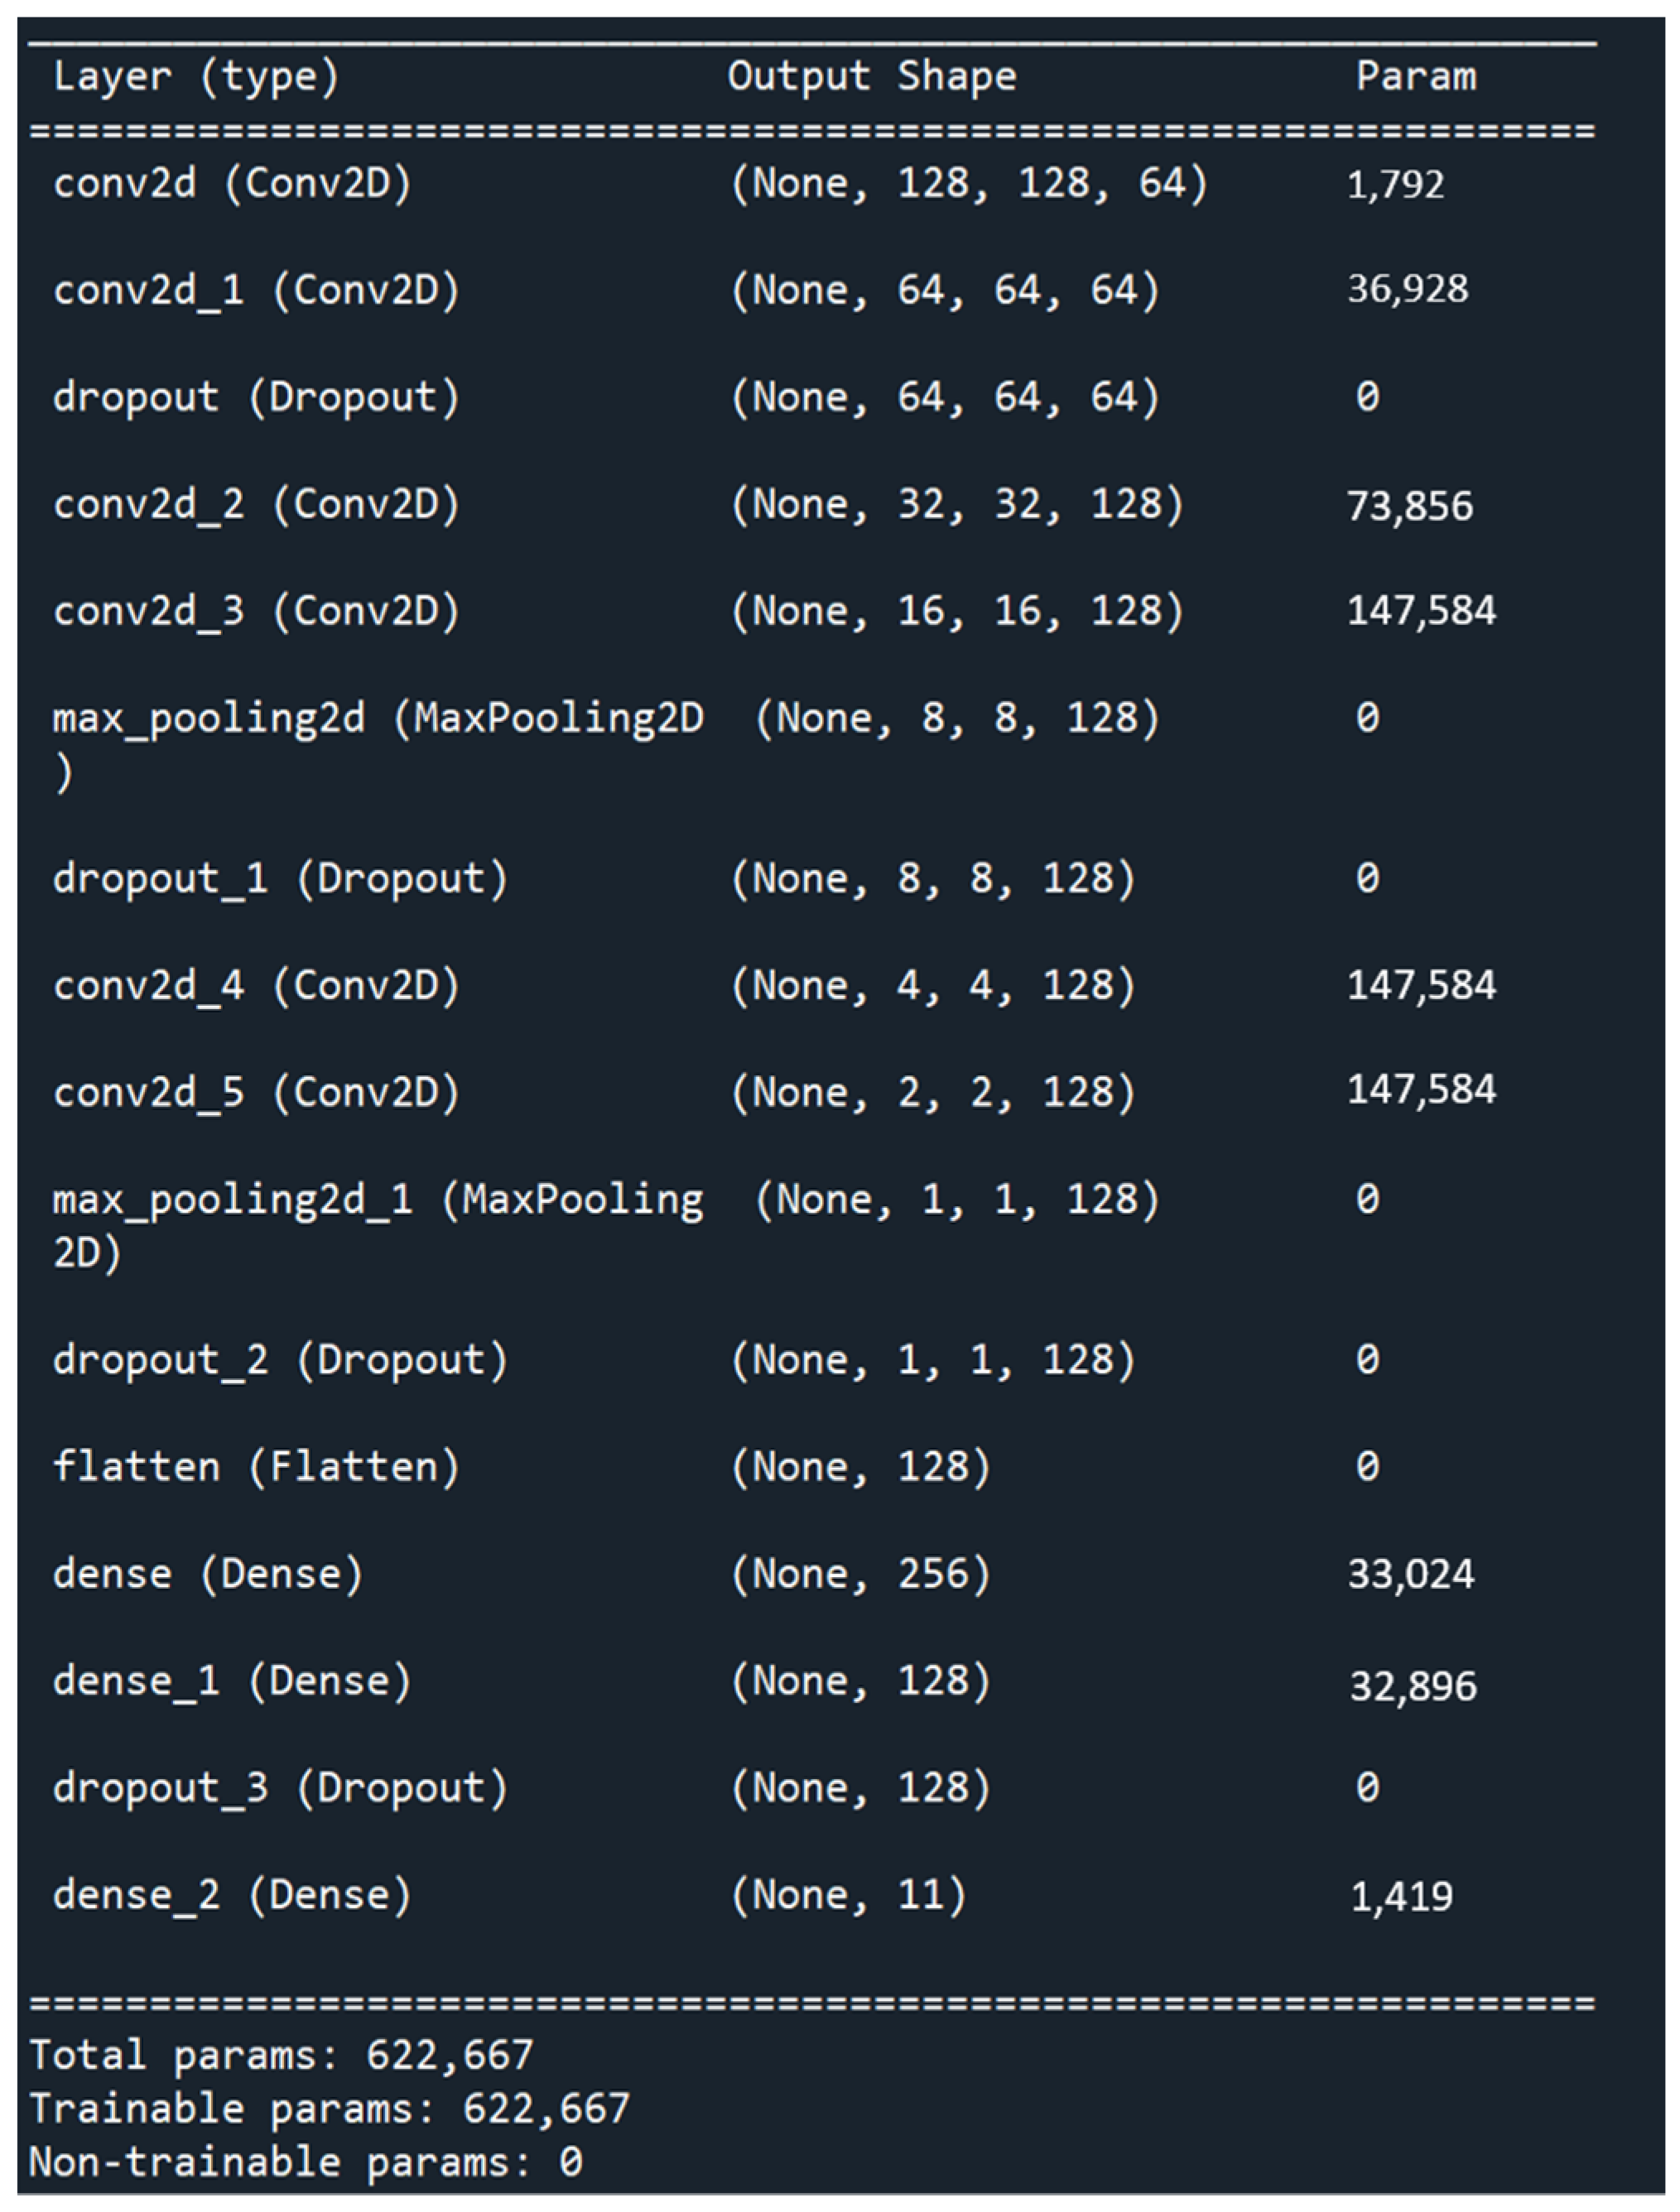
Task: Select the max_pooling2d (MaxPooling2D) layer name
Action: 377,719
